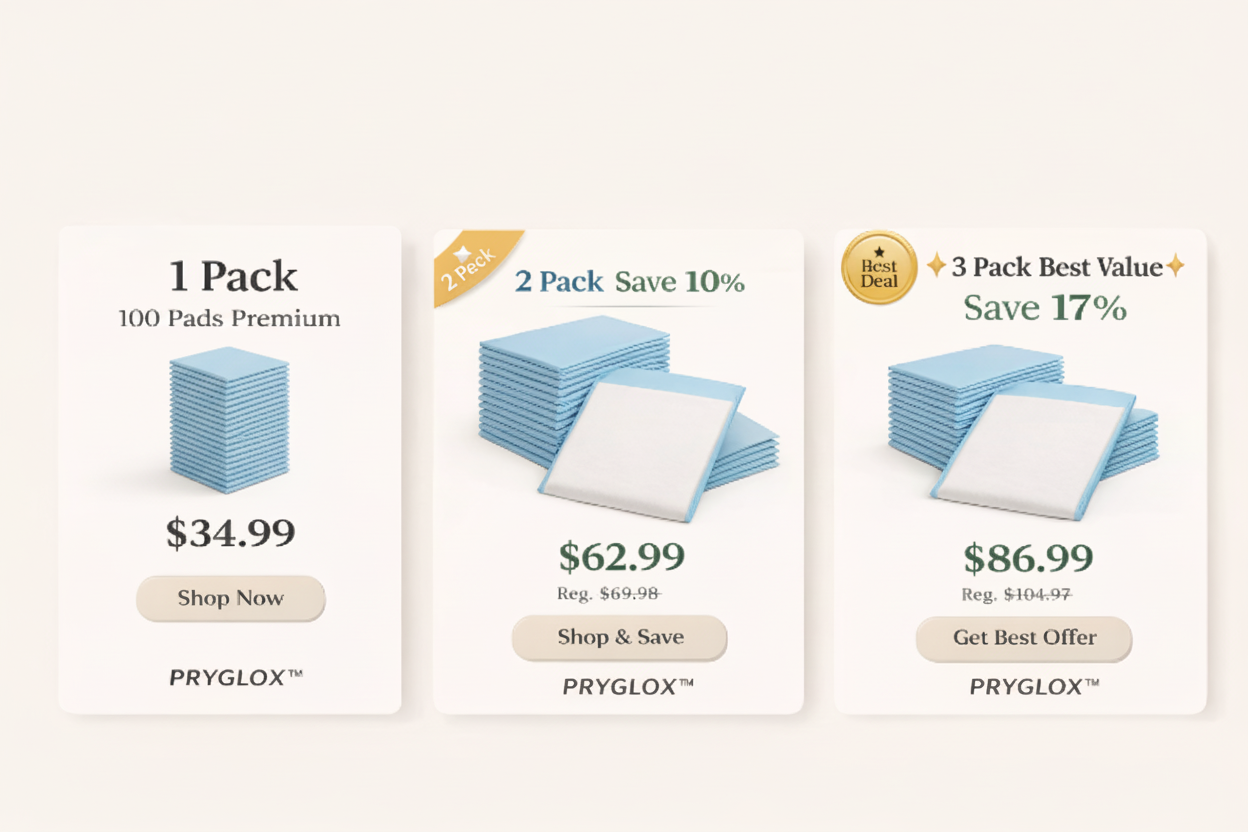
Task: Click the PRYGLOX logo under Shop & Save
Action: (628, 687)
